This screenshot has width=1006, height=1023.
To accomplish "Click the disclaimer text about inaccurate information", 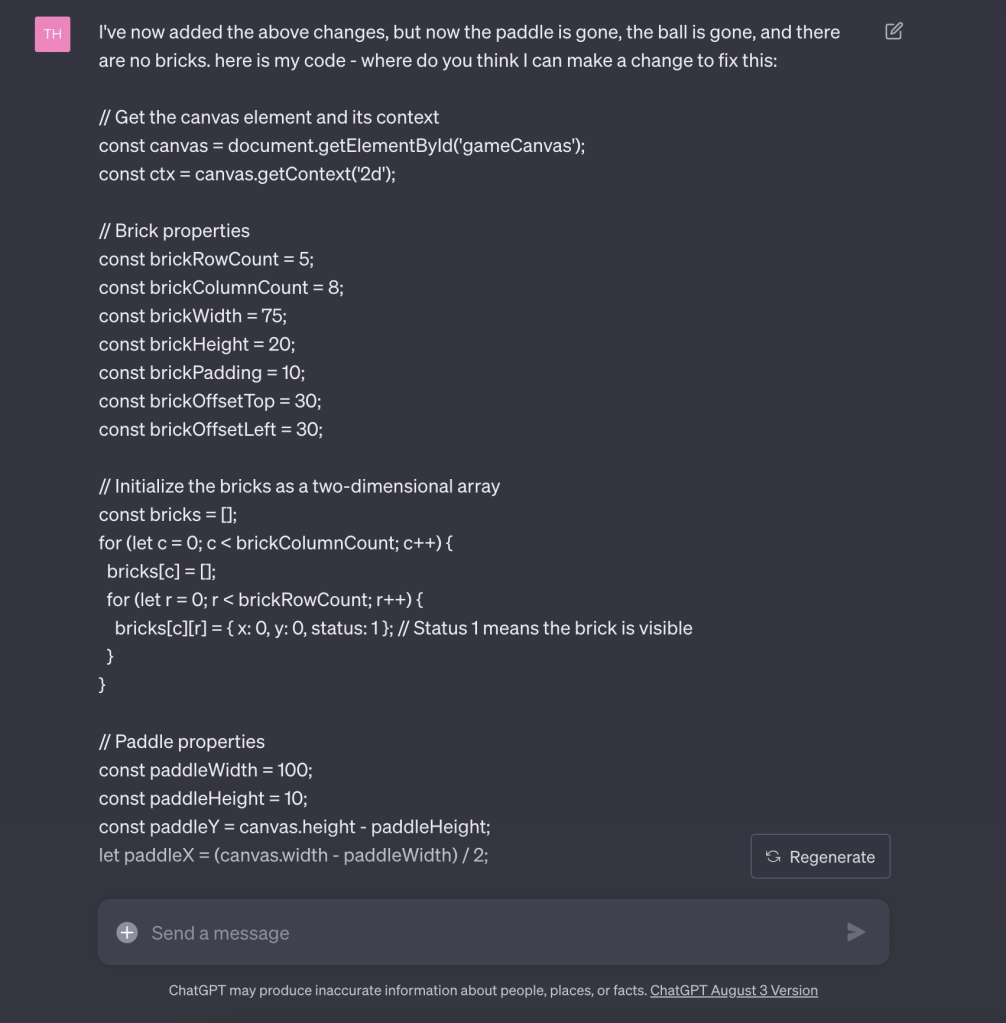I will click(408, 990).
